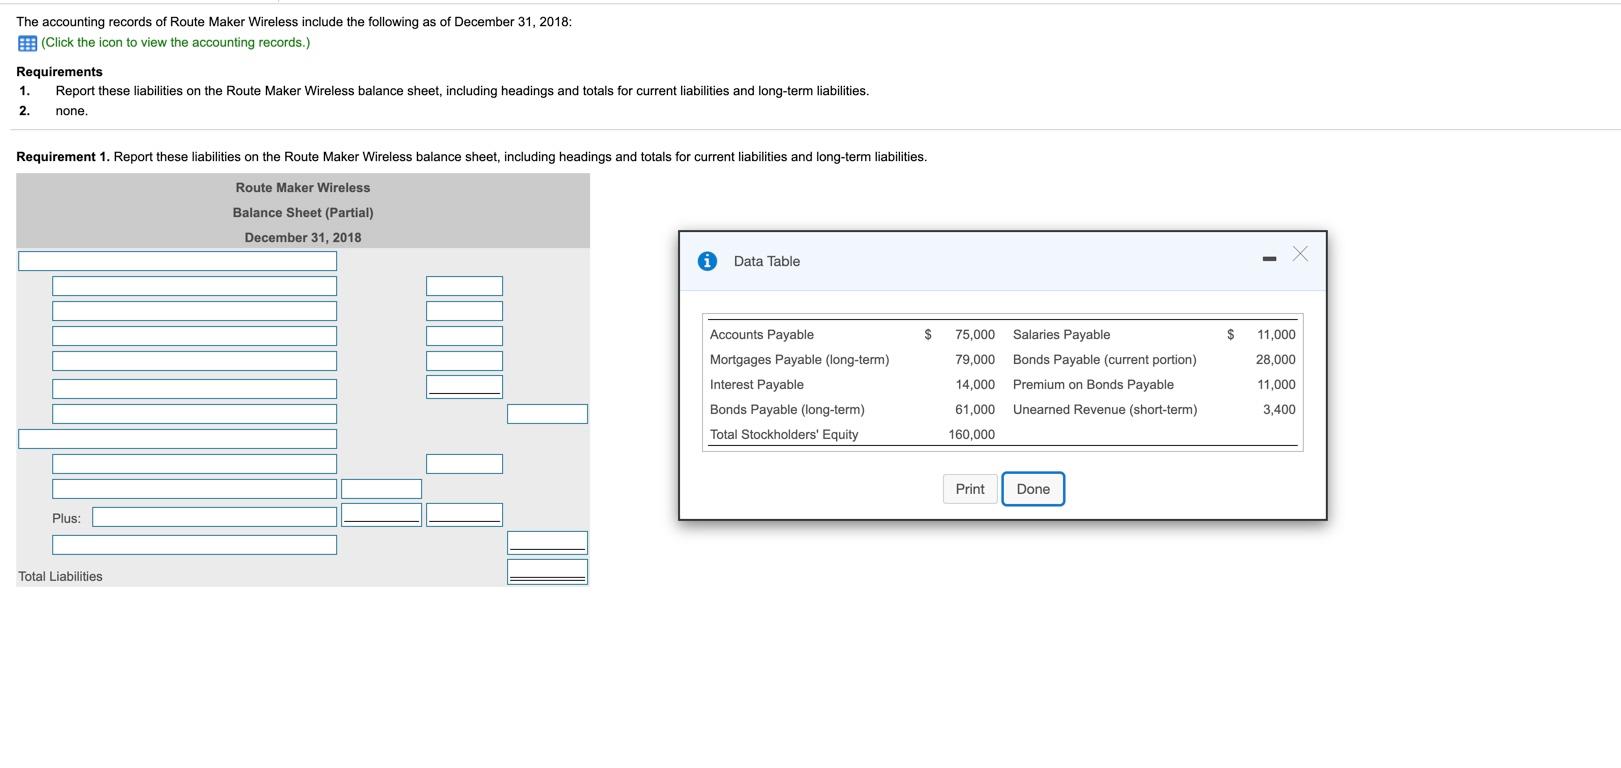Image resolution: width=1621 pixels, height=768 pixels.
Task: Click the December 31, 2018 statement date
Action: pos(303,238)
